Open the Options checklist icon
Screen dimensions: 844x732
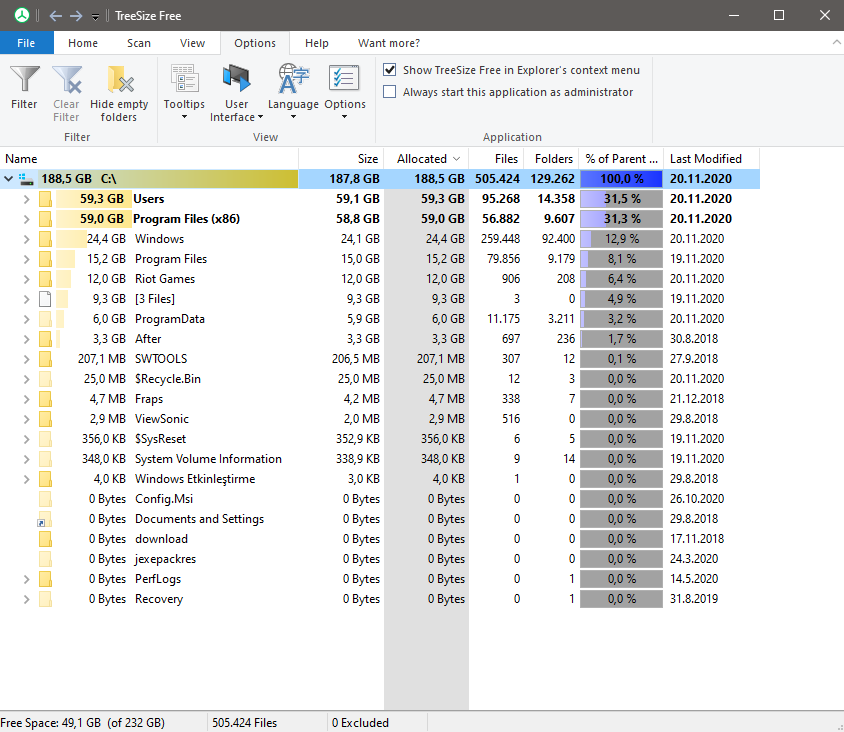tap(344, 79)
